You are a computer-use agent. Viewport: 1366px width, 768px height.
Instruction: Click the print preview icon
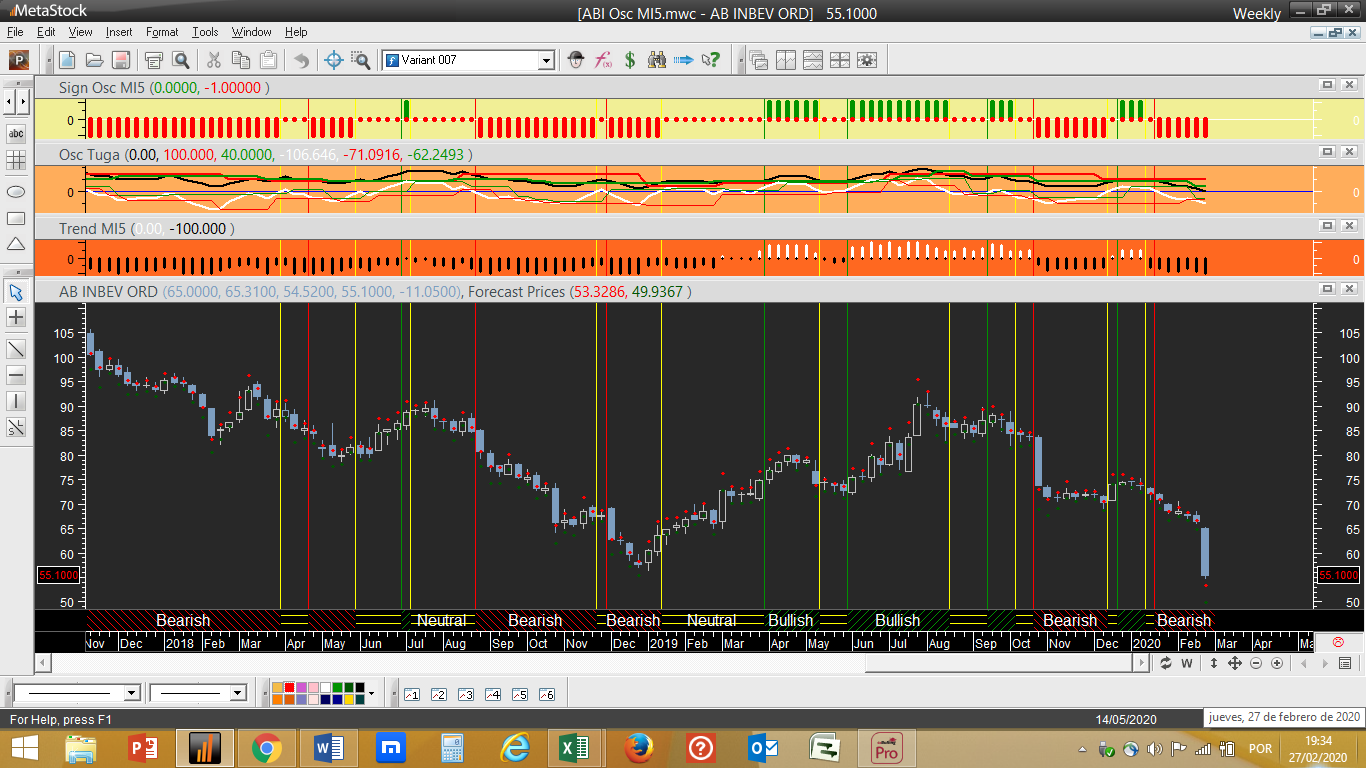(181, 60)
